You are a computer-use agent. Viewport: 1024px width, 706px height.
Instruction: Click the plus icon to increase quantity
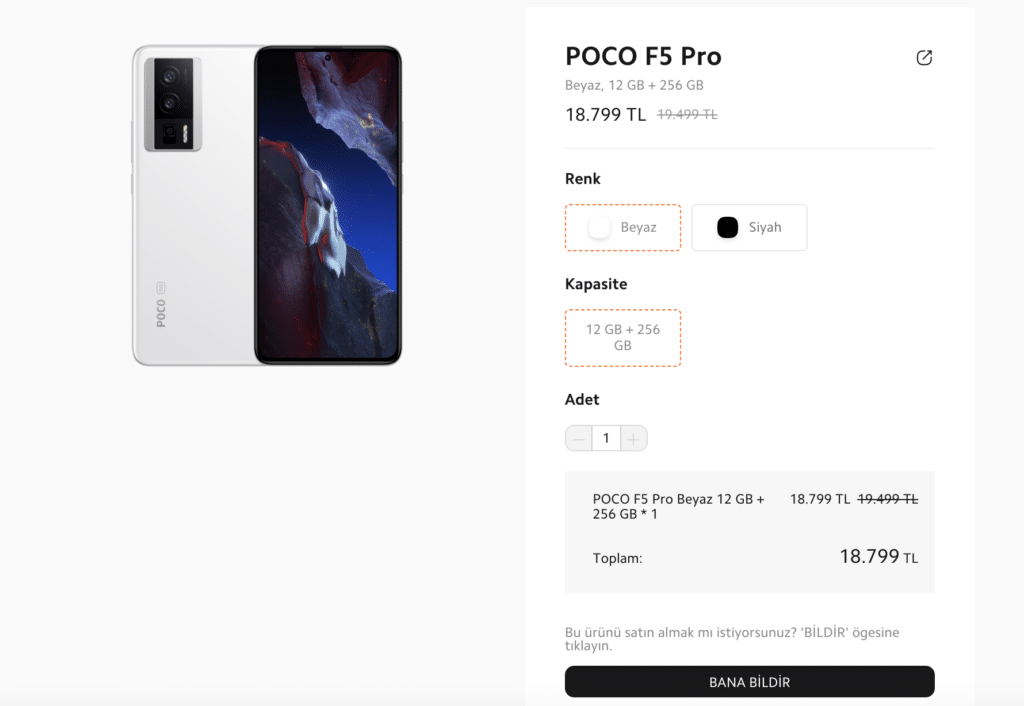[634, 437]
